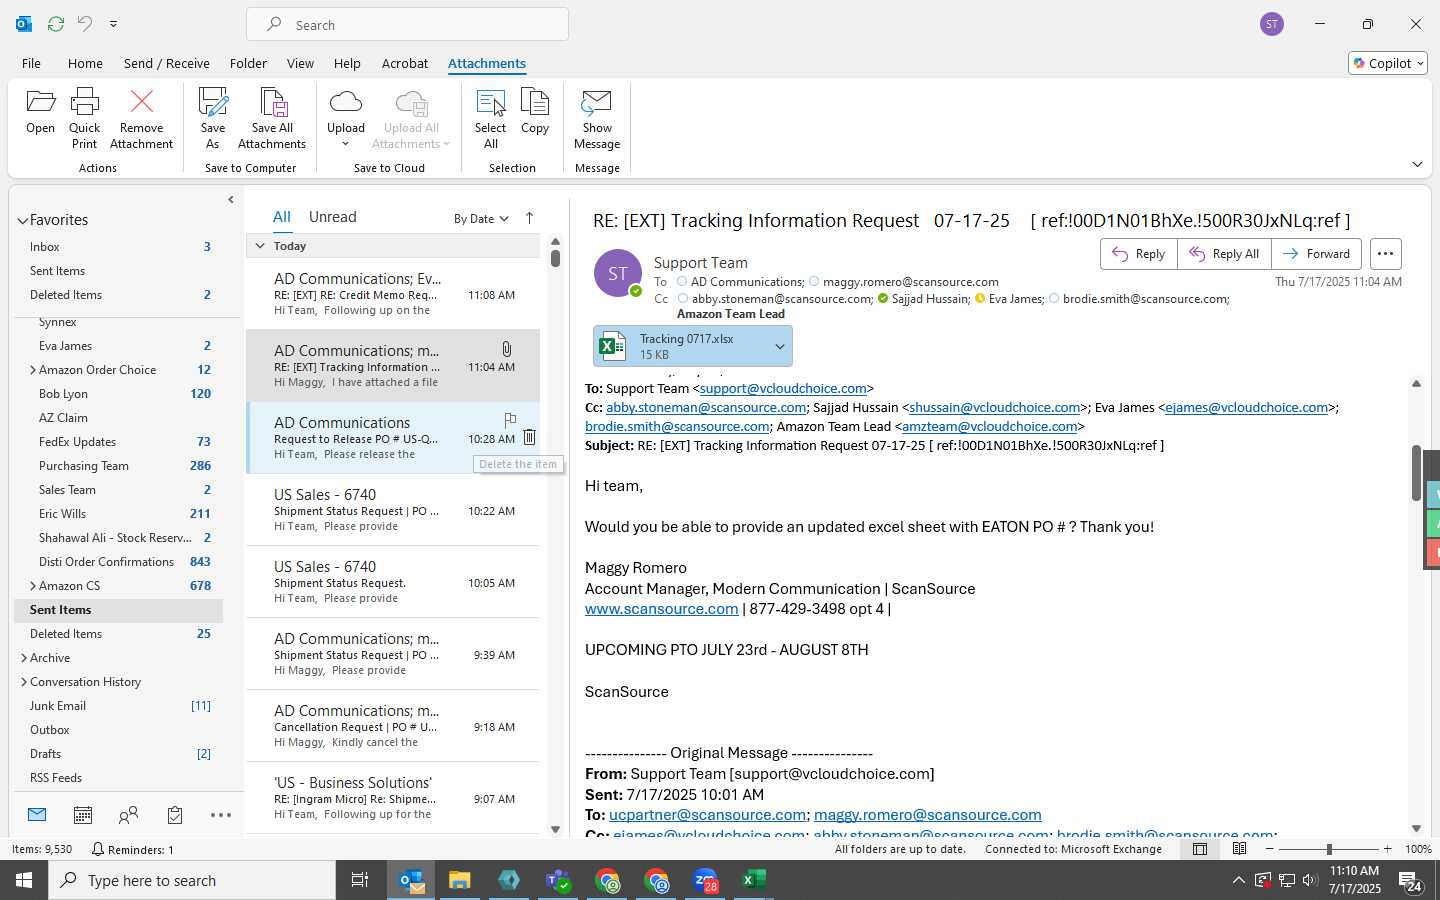Screen dimensions: 1440x900
Task: Open Calendar view in navigation bar
Action: click(83, 815)
